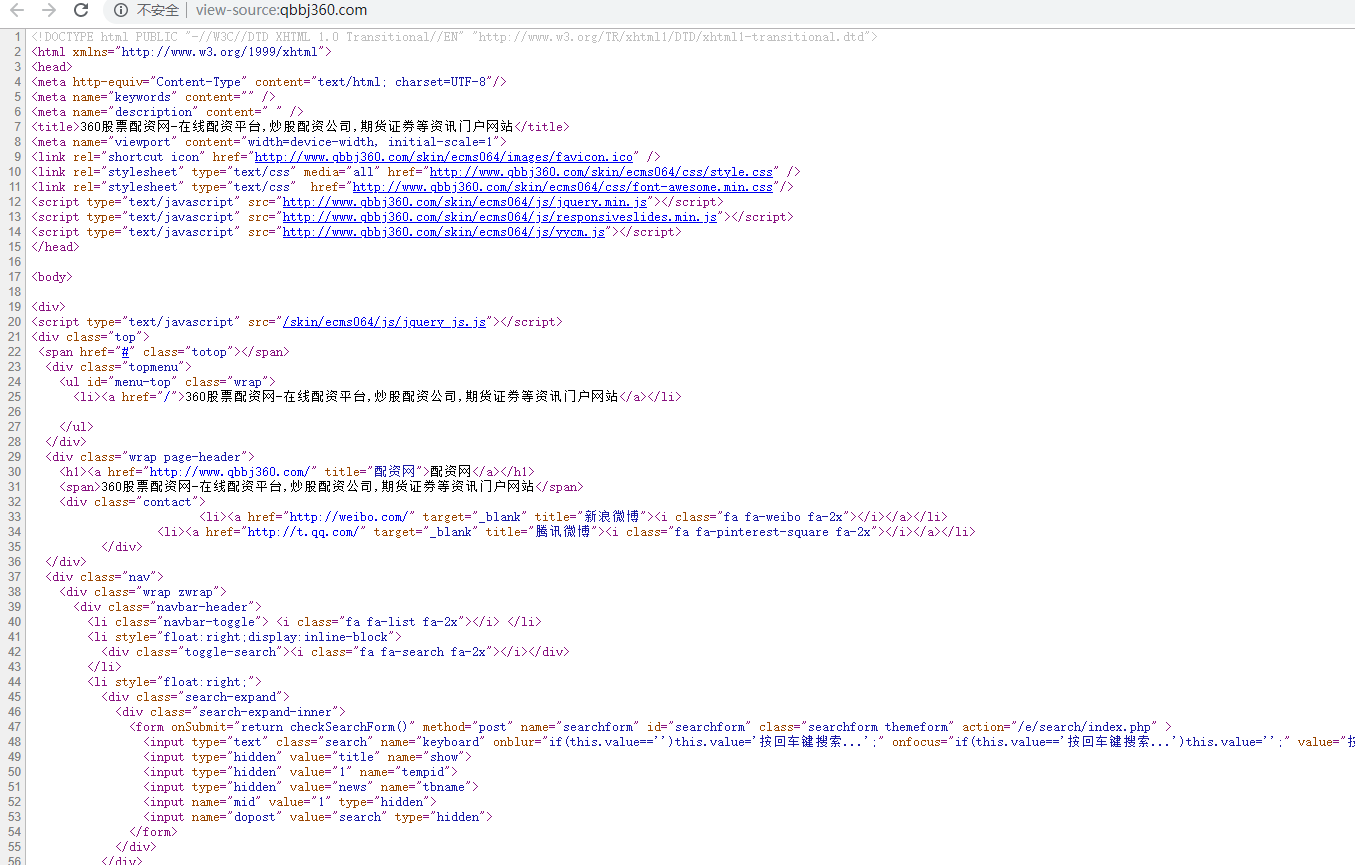Screen dimensions: 1355x865
Task: Click the class="contact" div line
Action: point(132,502)
